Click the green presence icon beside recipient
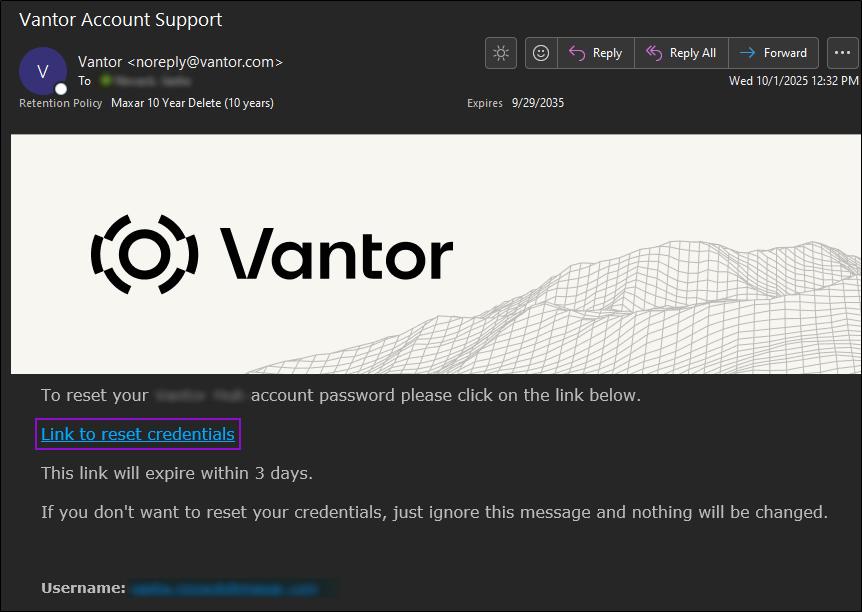This screenshot has height=612, width=862. [x=103, y=81]
